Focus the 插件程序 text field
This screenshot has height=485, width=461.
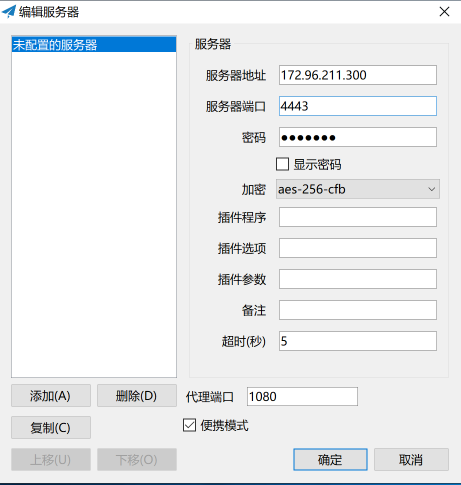point(358,217)
